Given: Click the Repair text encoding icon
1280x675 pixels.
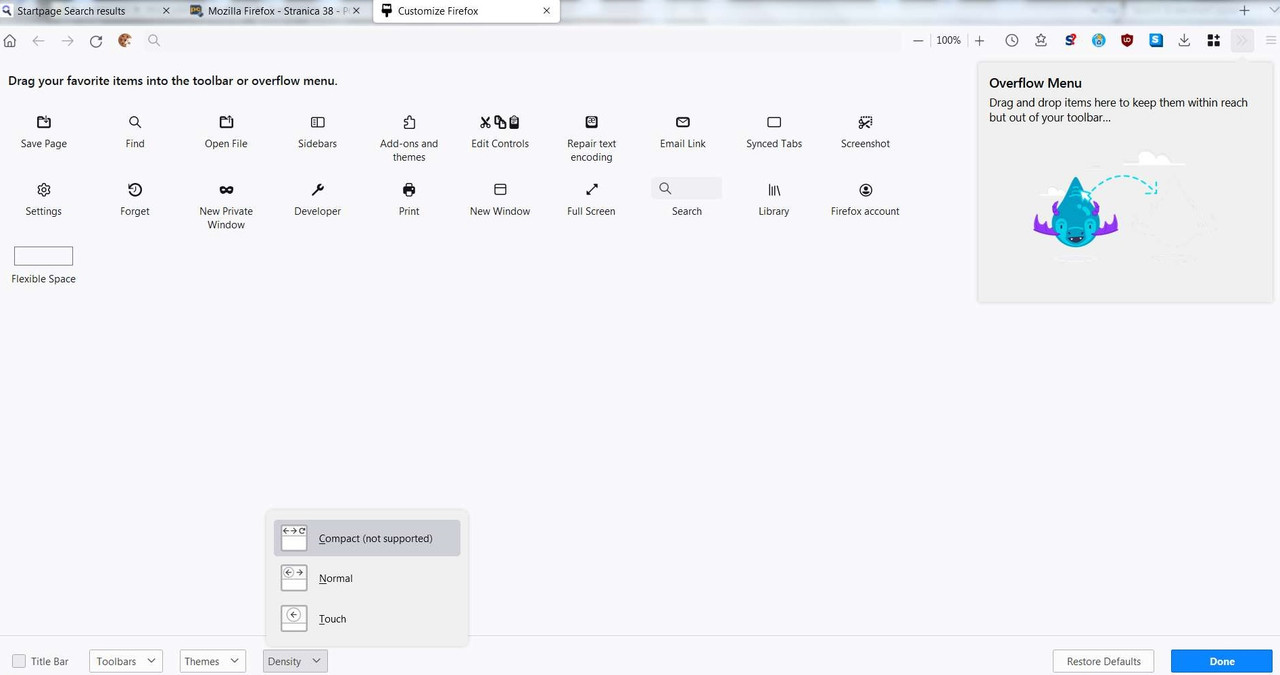Looking at the screenshot, I should pyautogui.click(x=592, y=122).
